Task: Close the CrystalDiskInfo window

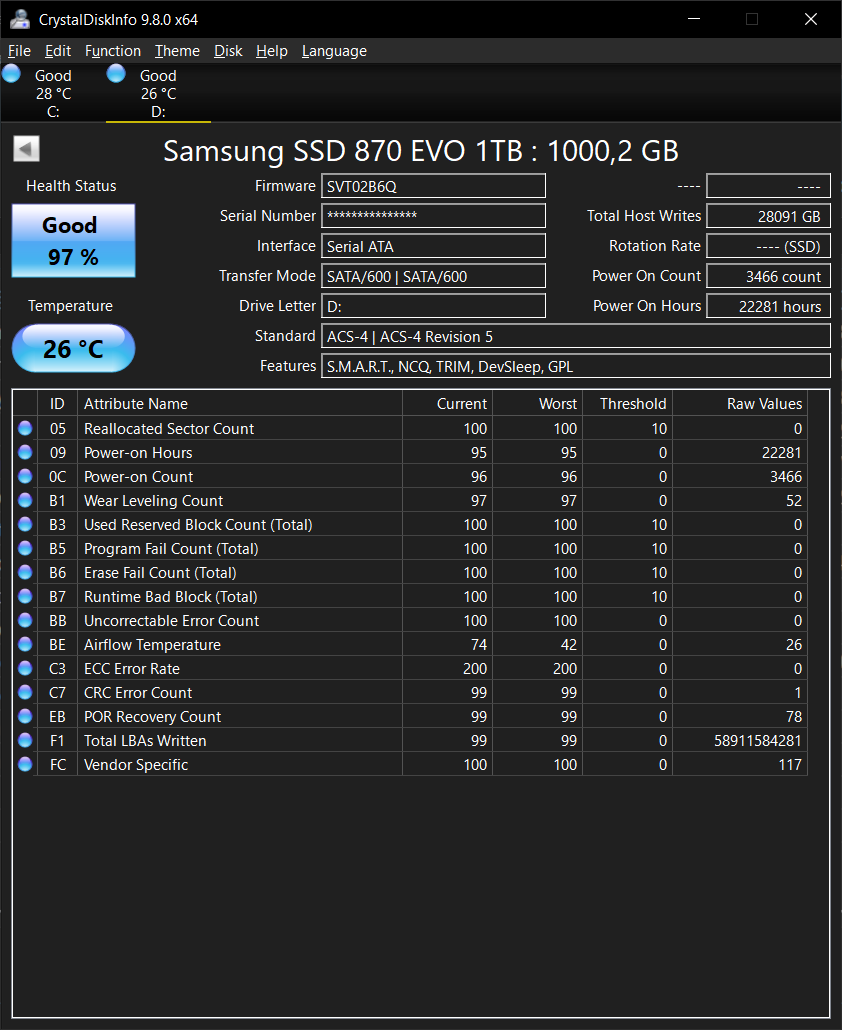Action: [x=811, y=19]
